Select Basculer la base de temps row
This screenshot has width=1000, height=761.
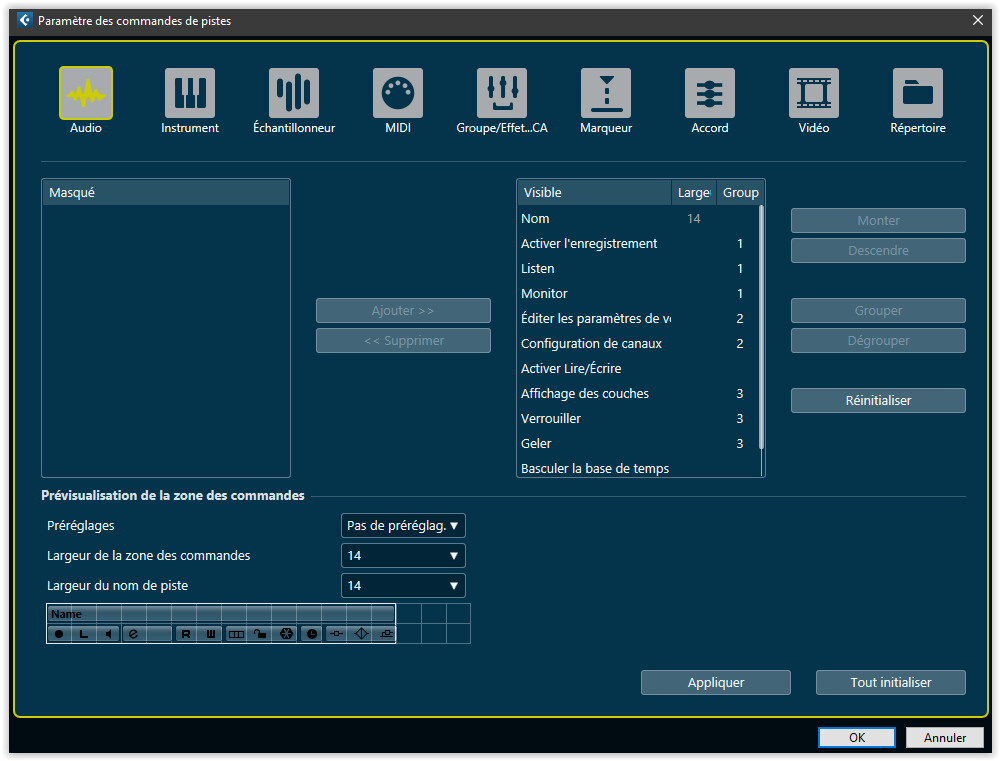(x=638, y=468)
